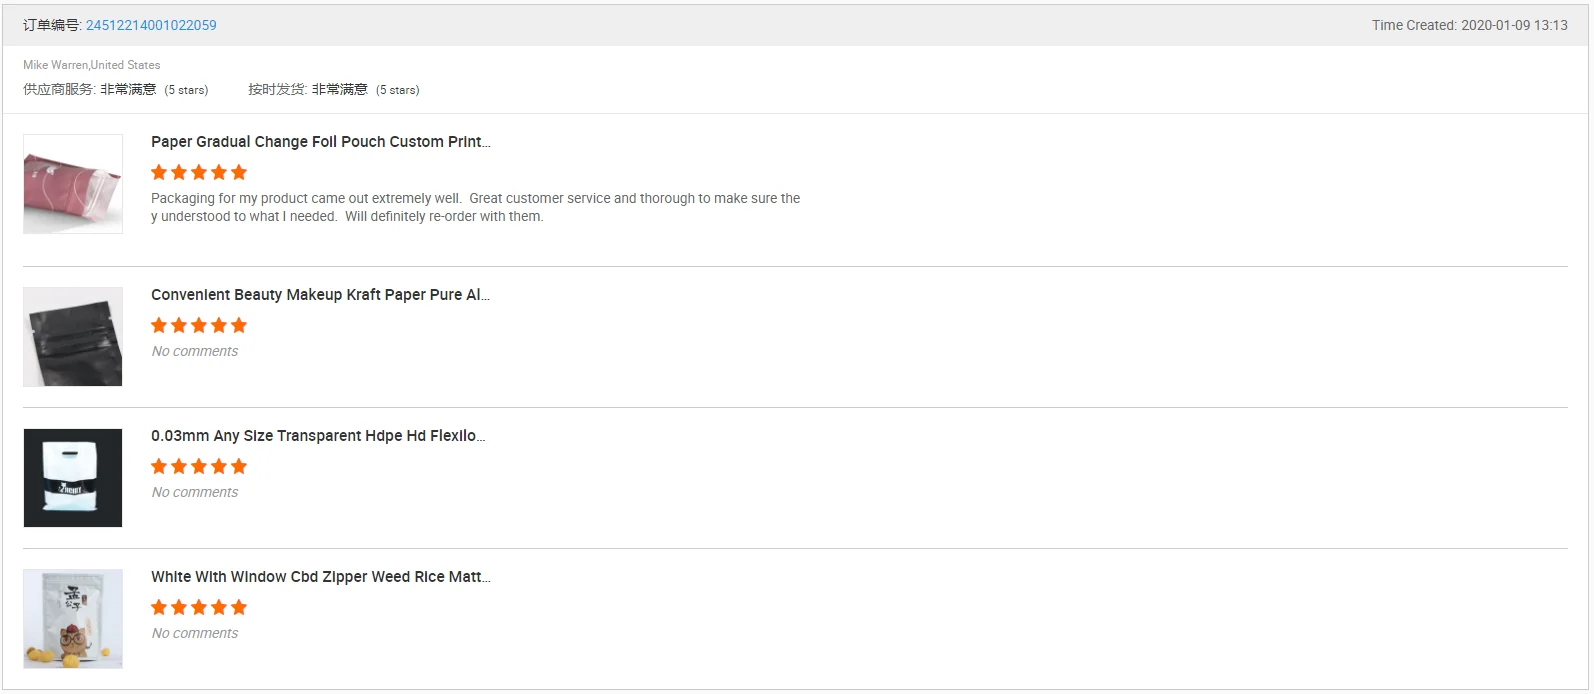Click second star of Zipper Weed rating
This screenshot has height=694, width=1594.
point(179,607)
